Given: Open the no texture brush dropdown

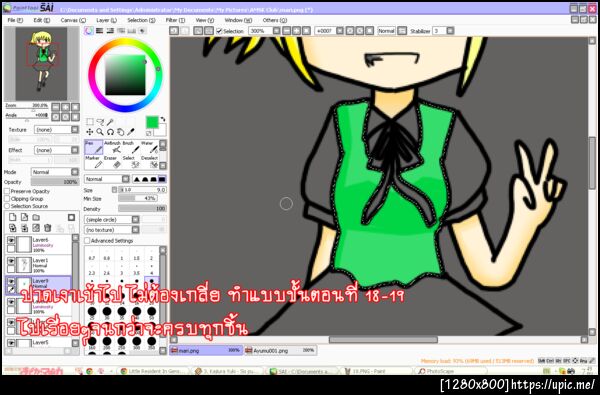Looking at the screenshot, I should (112, 230).
